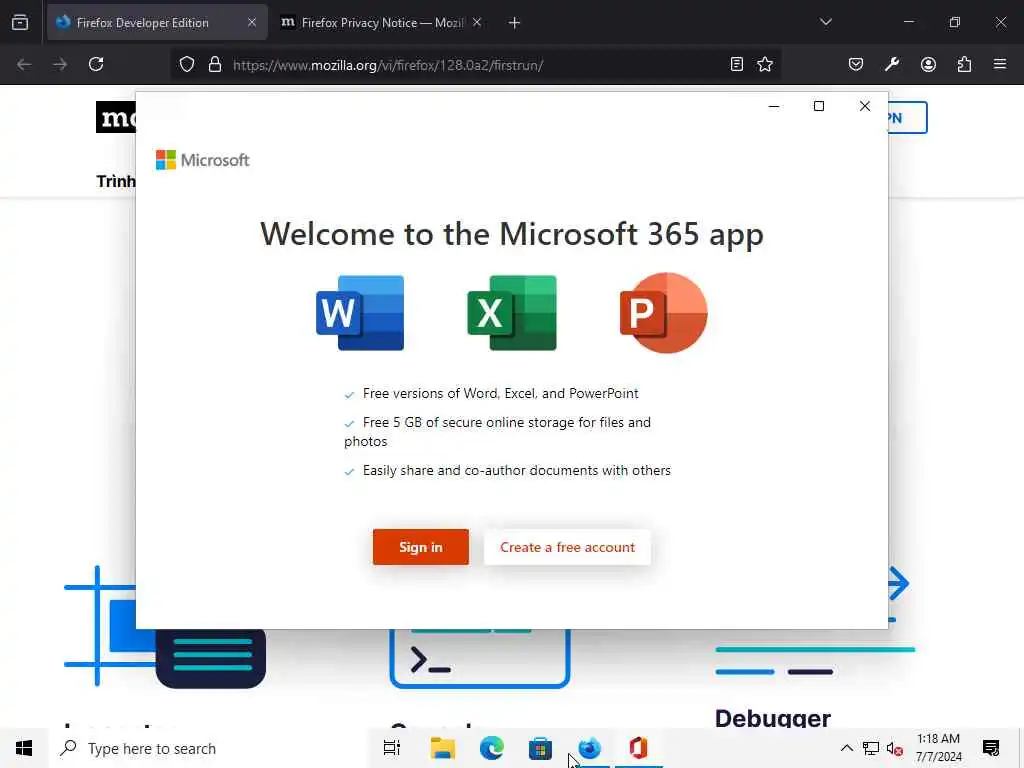Open Firefox extensions panel
The width and height of the screenshot is (1024, 768).
pyautogui.click(x=964, y=64)
